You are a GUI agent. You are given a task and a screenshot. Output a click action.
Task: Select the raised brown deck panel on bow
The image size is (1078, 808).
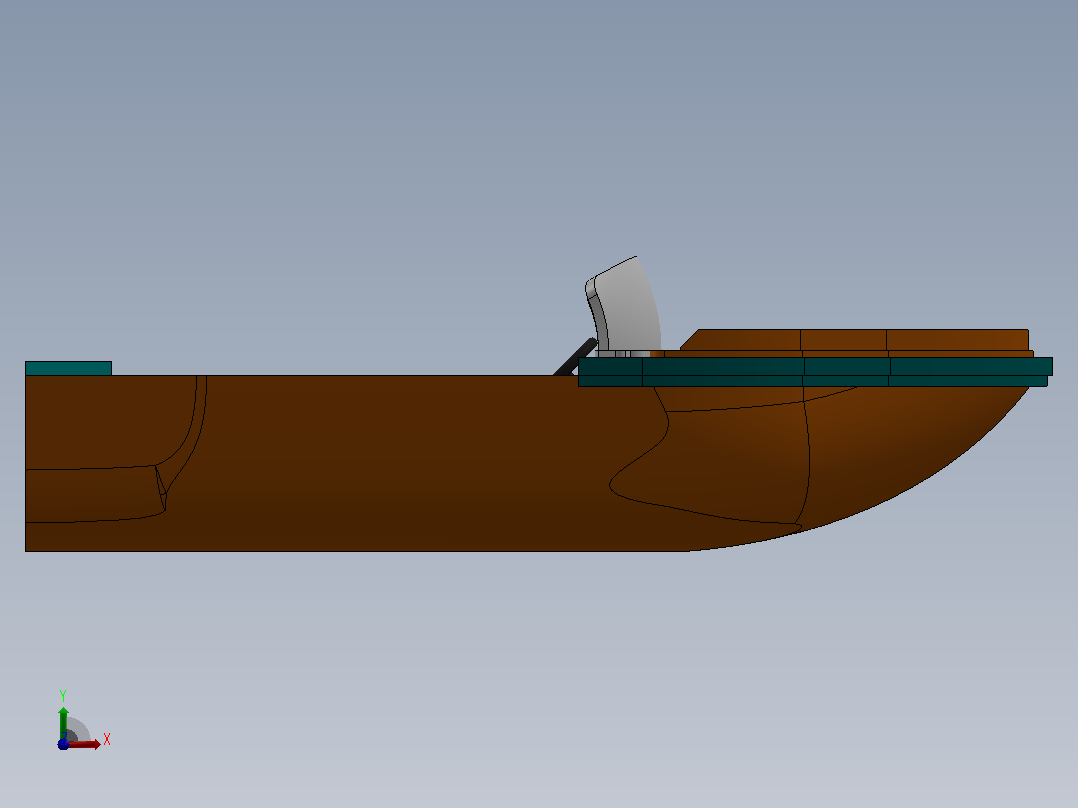coord(856,340)
